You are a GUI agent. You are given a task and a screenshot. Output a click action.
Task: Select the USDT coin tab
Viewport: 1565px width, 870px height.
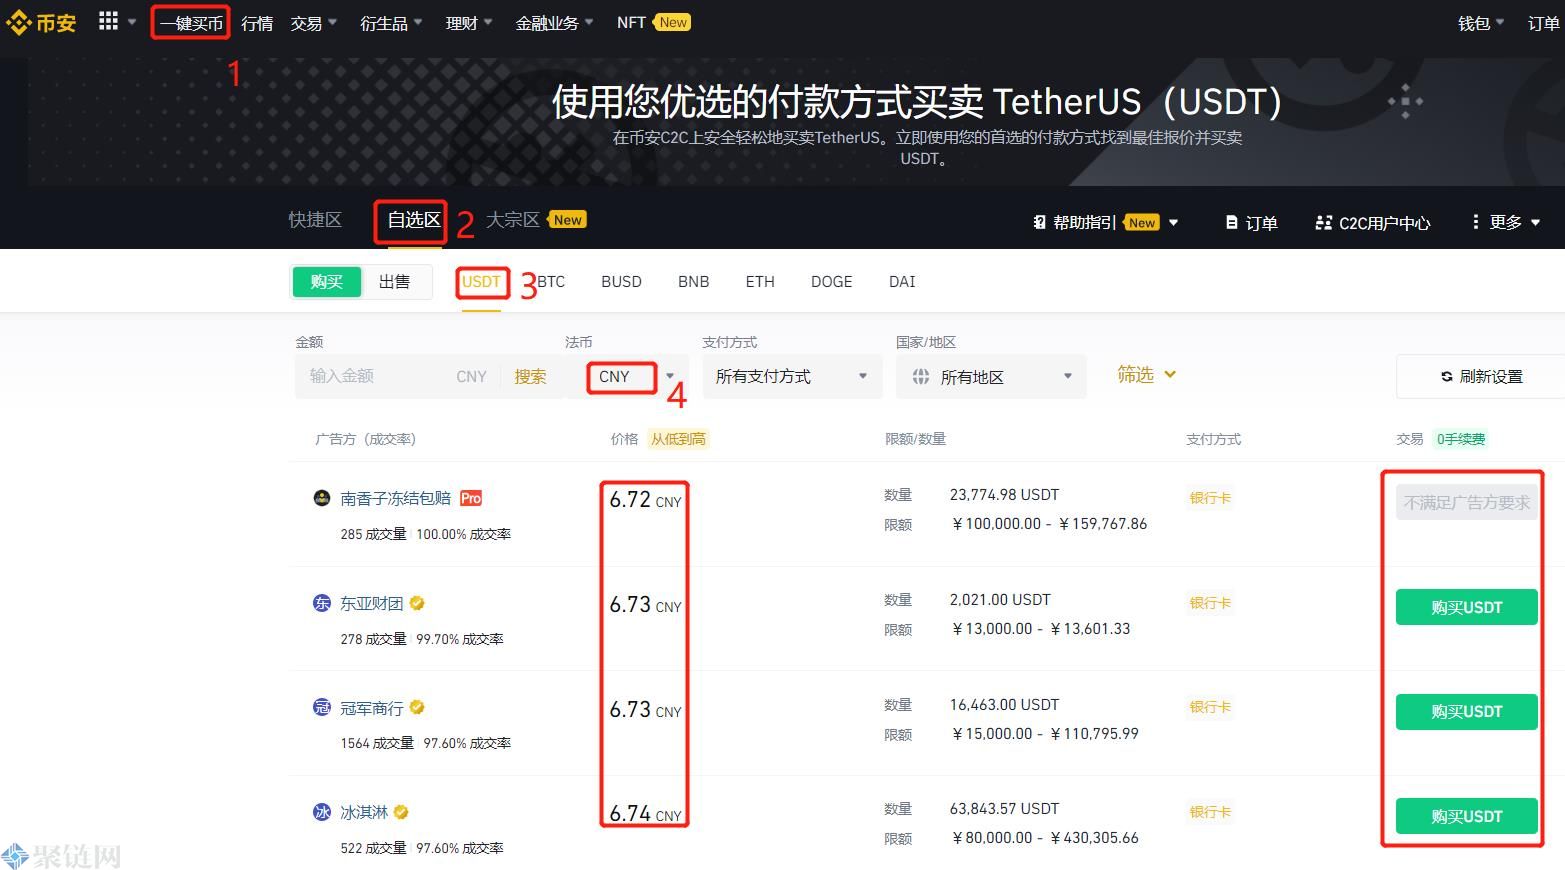point(481,282)
